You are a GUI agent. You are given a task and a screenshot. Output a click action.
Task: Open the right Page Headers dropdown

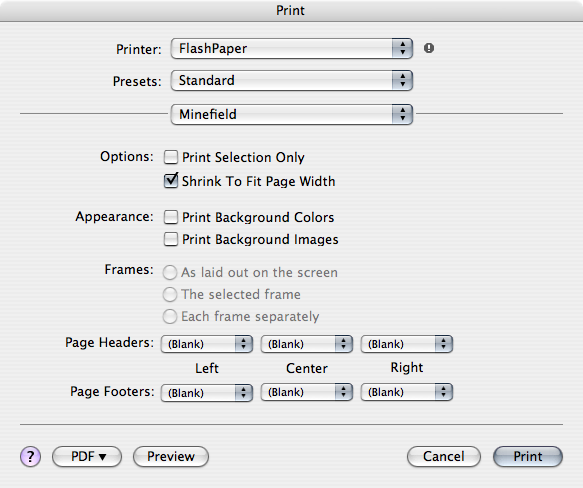pyautogui.click(x=407, y=344)
